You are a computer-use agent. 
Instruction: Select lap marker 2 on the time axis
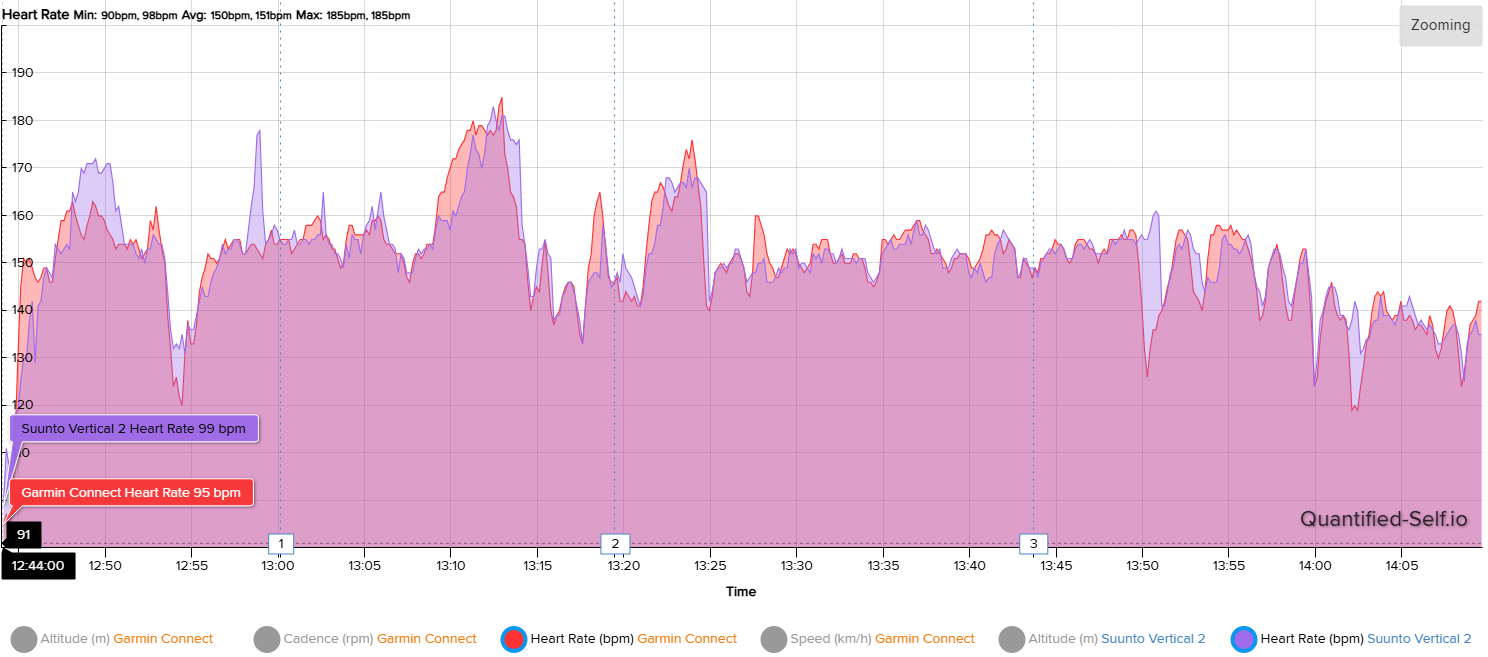(x=615, y=544)
